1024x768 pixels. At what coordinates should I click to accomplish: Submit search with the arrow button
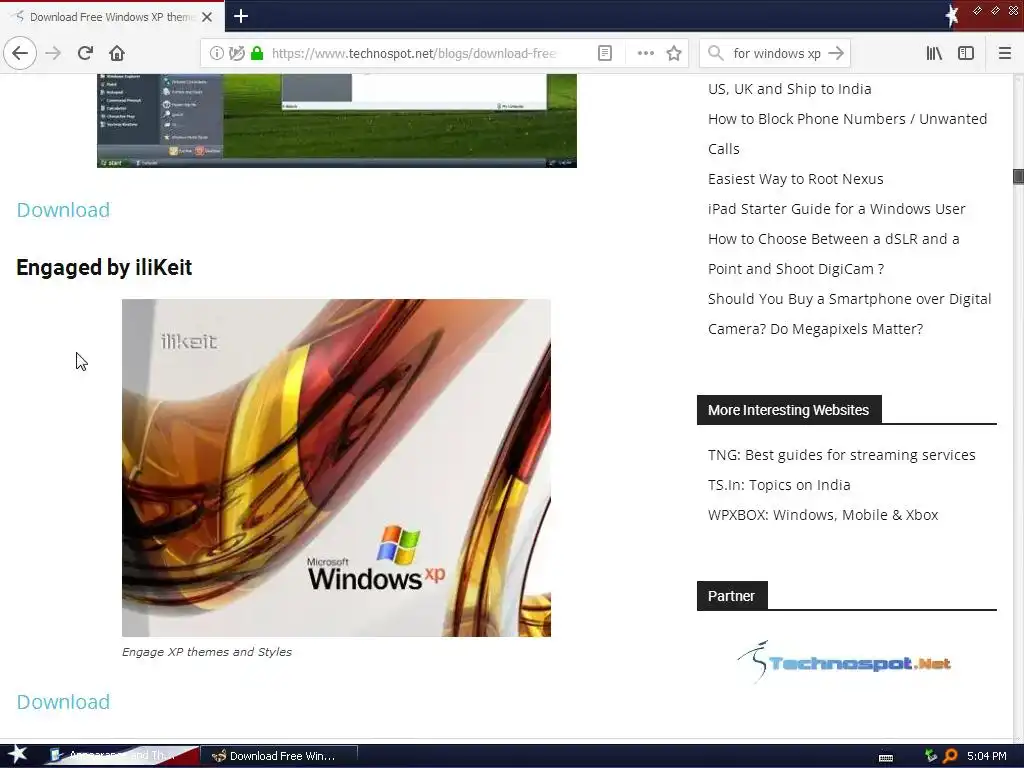(836, 54)
